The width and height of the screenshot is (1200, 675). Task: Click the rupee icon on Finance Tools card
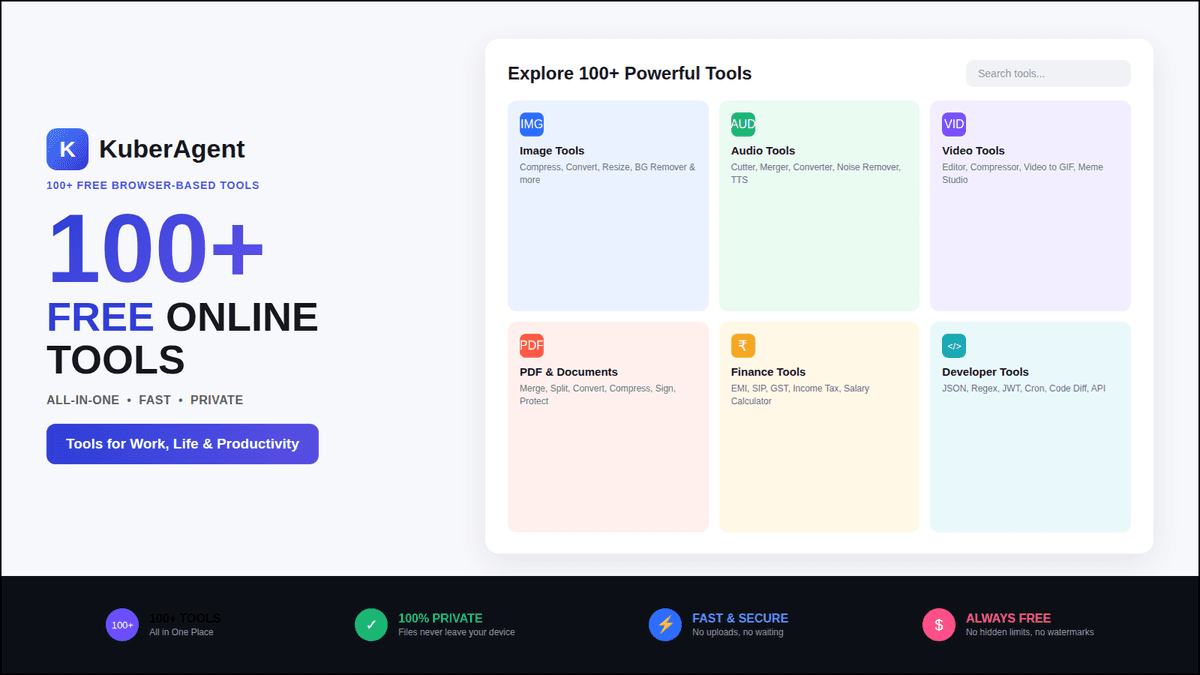[x=743, y=345]
